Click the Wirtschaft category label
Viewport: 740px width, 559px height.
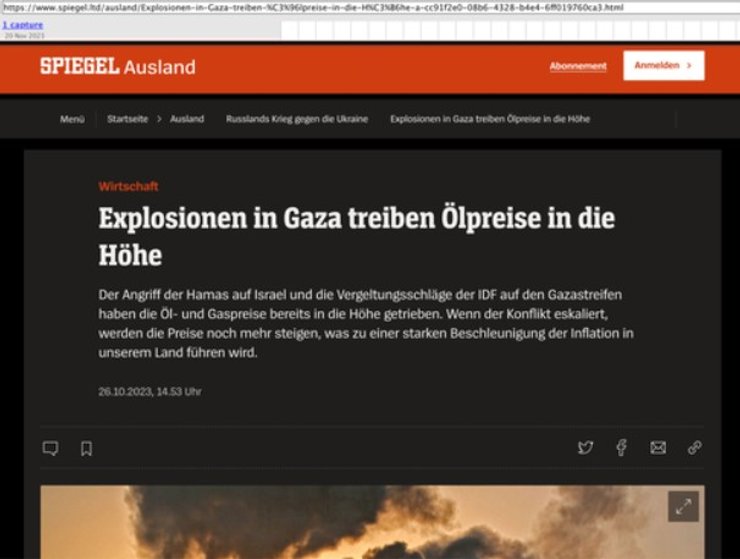click(x=128, y=186)
